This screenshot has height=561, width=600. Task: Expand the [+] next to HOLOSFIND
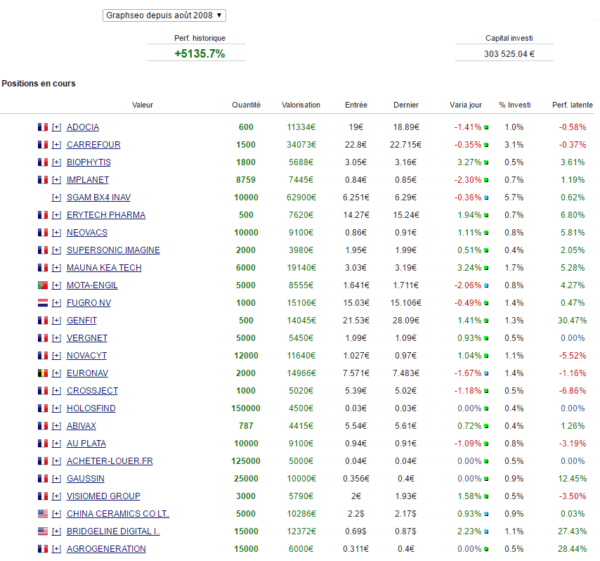pos(57,408)
